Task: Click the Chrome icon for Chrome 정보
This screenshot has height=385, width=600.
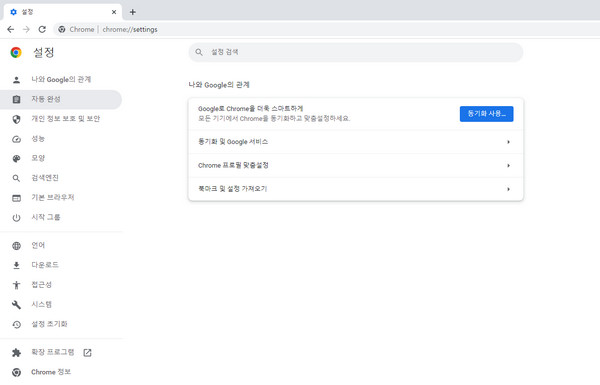Action: [x=16, y=372]
